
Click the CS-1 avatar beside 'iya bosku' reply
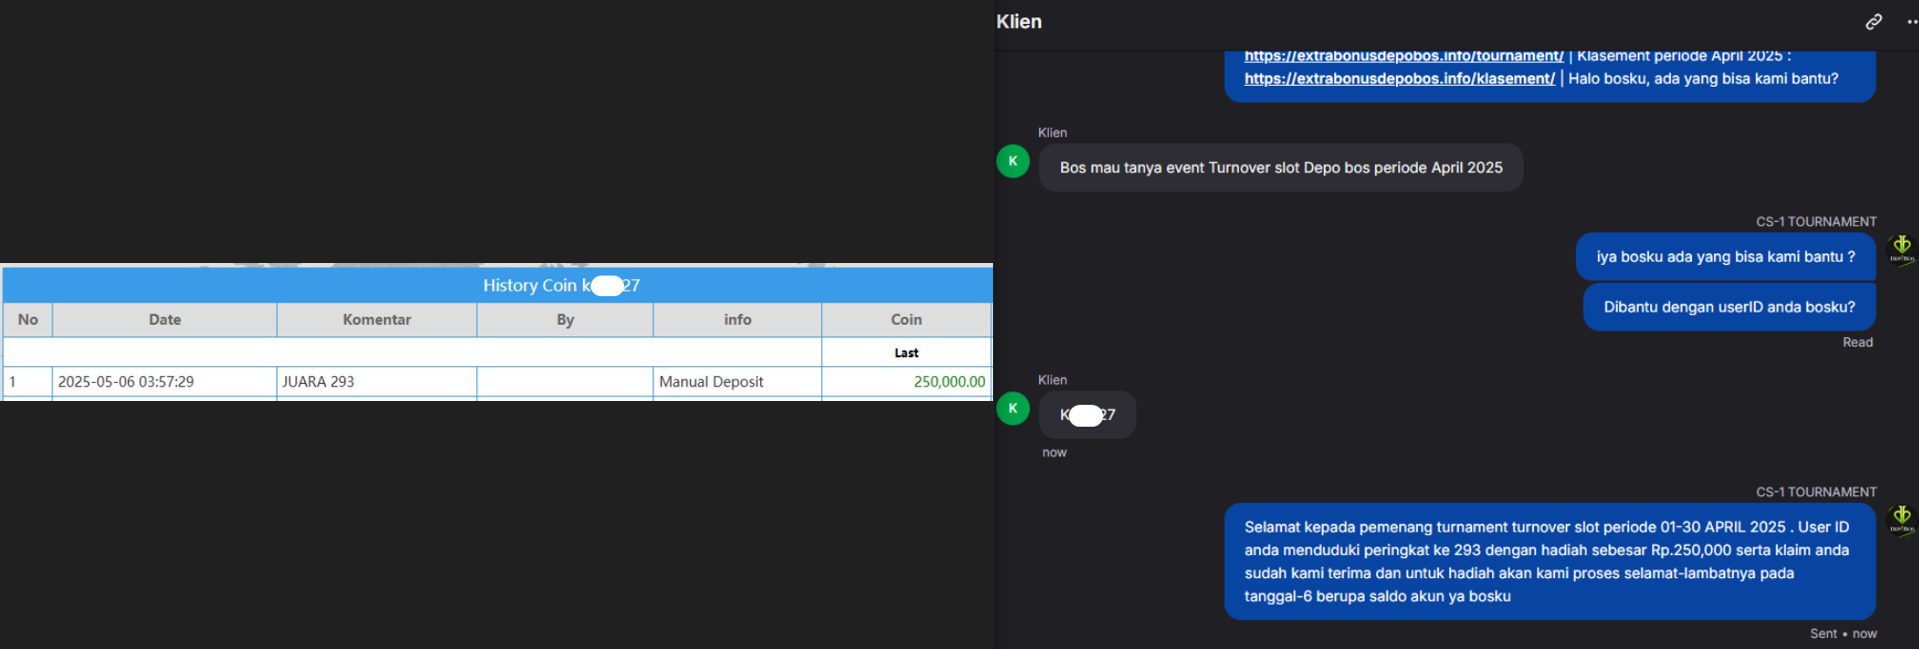1901,249
